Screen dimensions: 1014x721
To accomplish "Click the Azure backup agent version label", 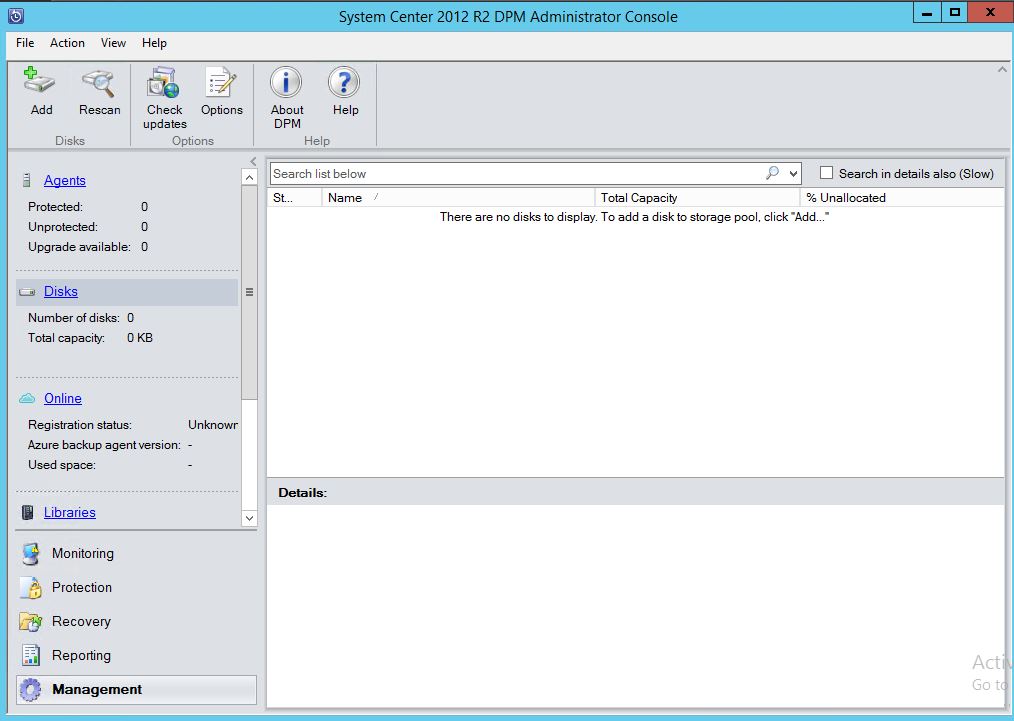I will 104,445.
